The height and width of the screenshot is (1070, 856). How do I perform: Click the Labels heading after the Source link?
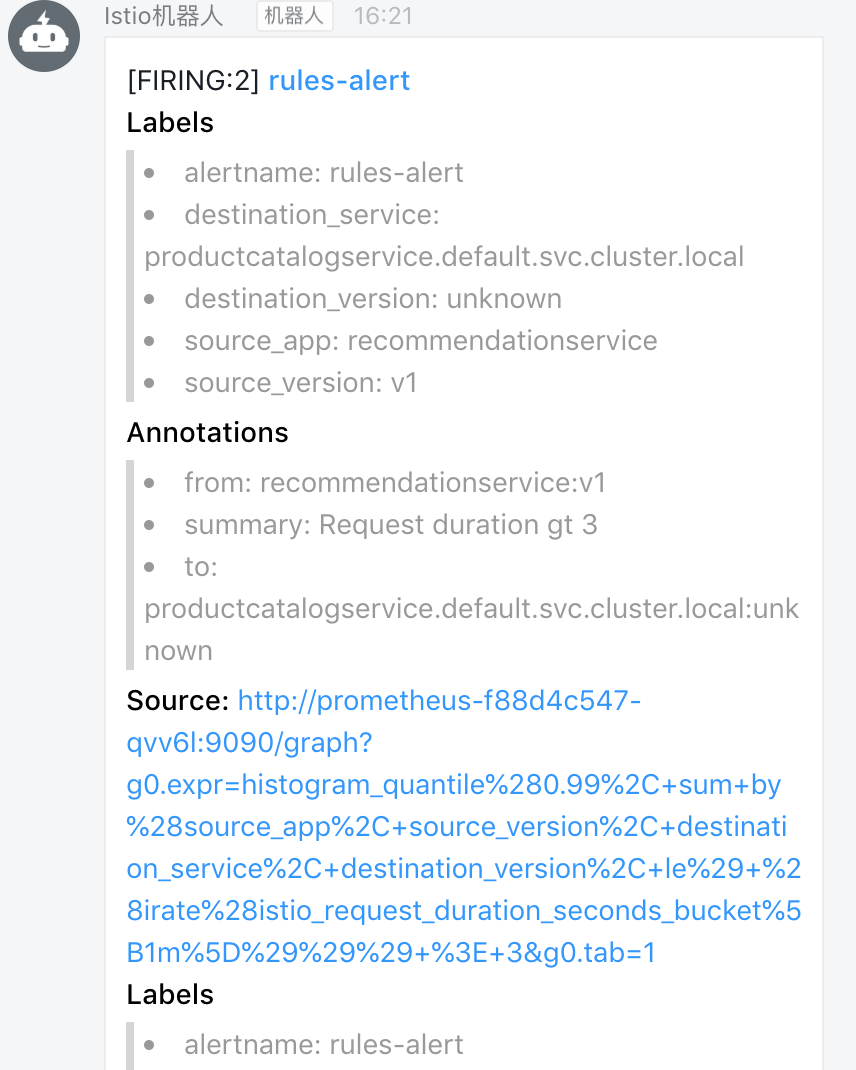coord(170,995)
